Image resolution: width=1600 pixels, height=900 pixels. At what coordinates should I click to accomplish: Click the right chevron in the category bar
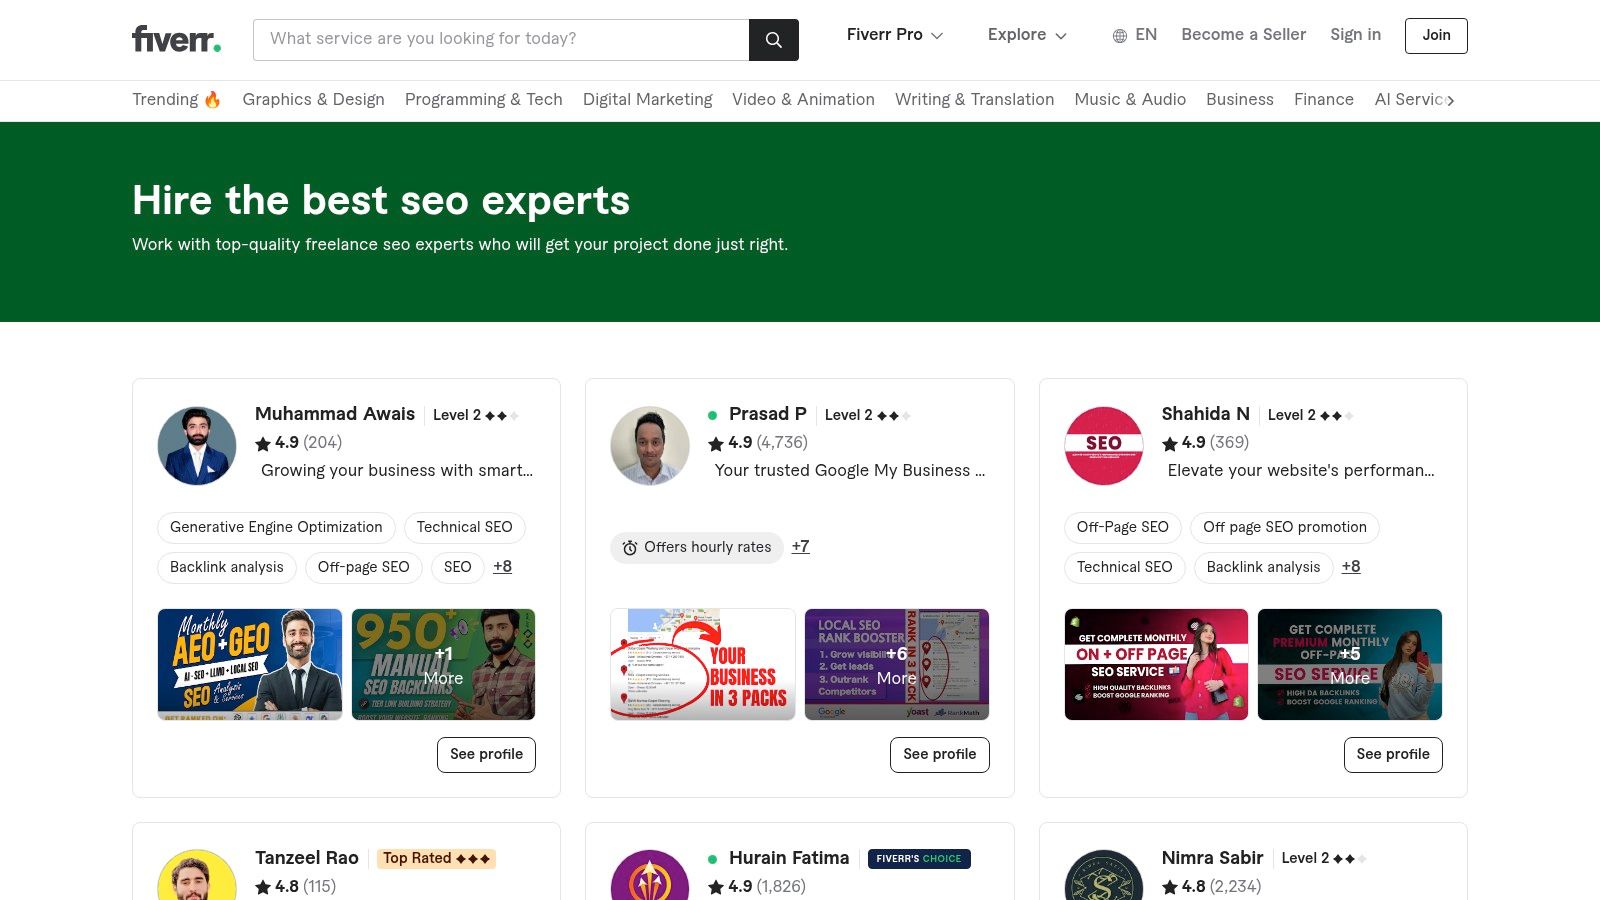tap(1450, 101)
